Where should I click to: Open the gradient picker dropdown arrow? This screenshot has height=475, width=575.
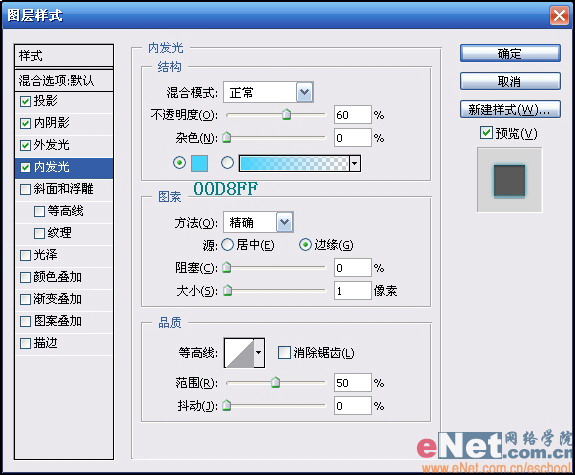(355, 163)
